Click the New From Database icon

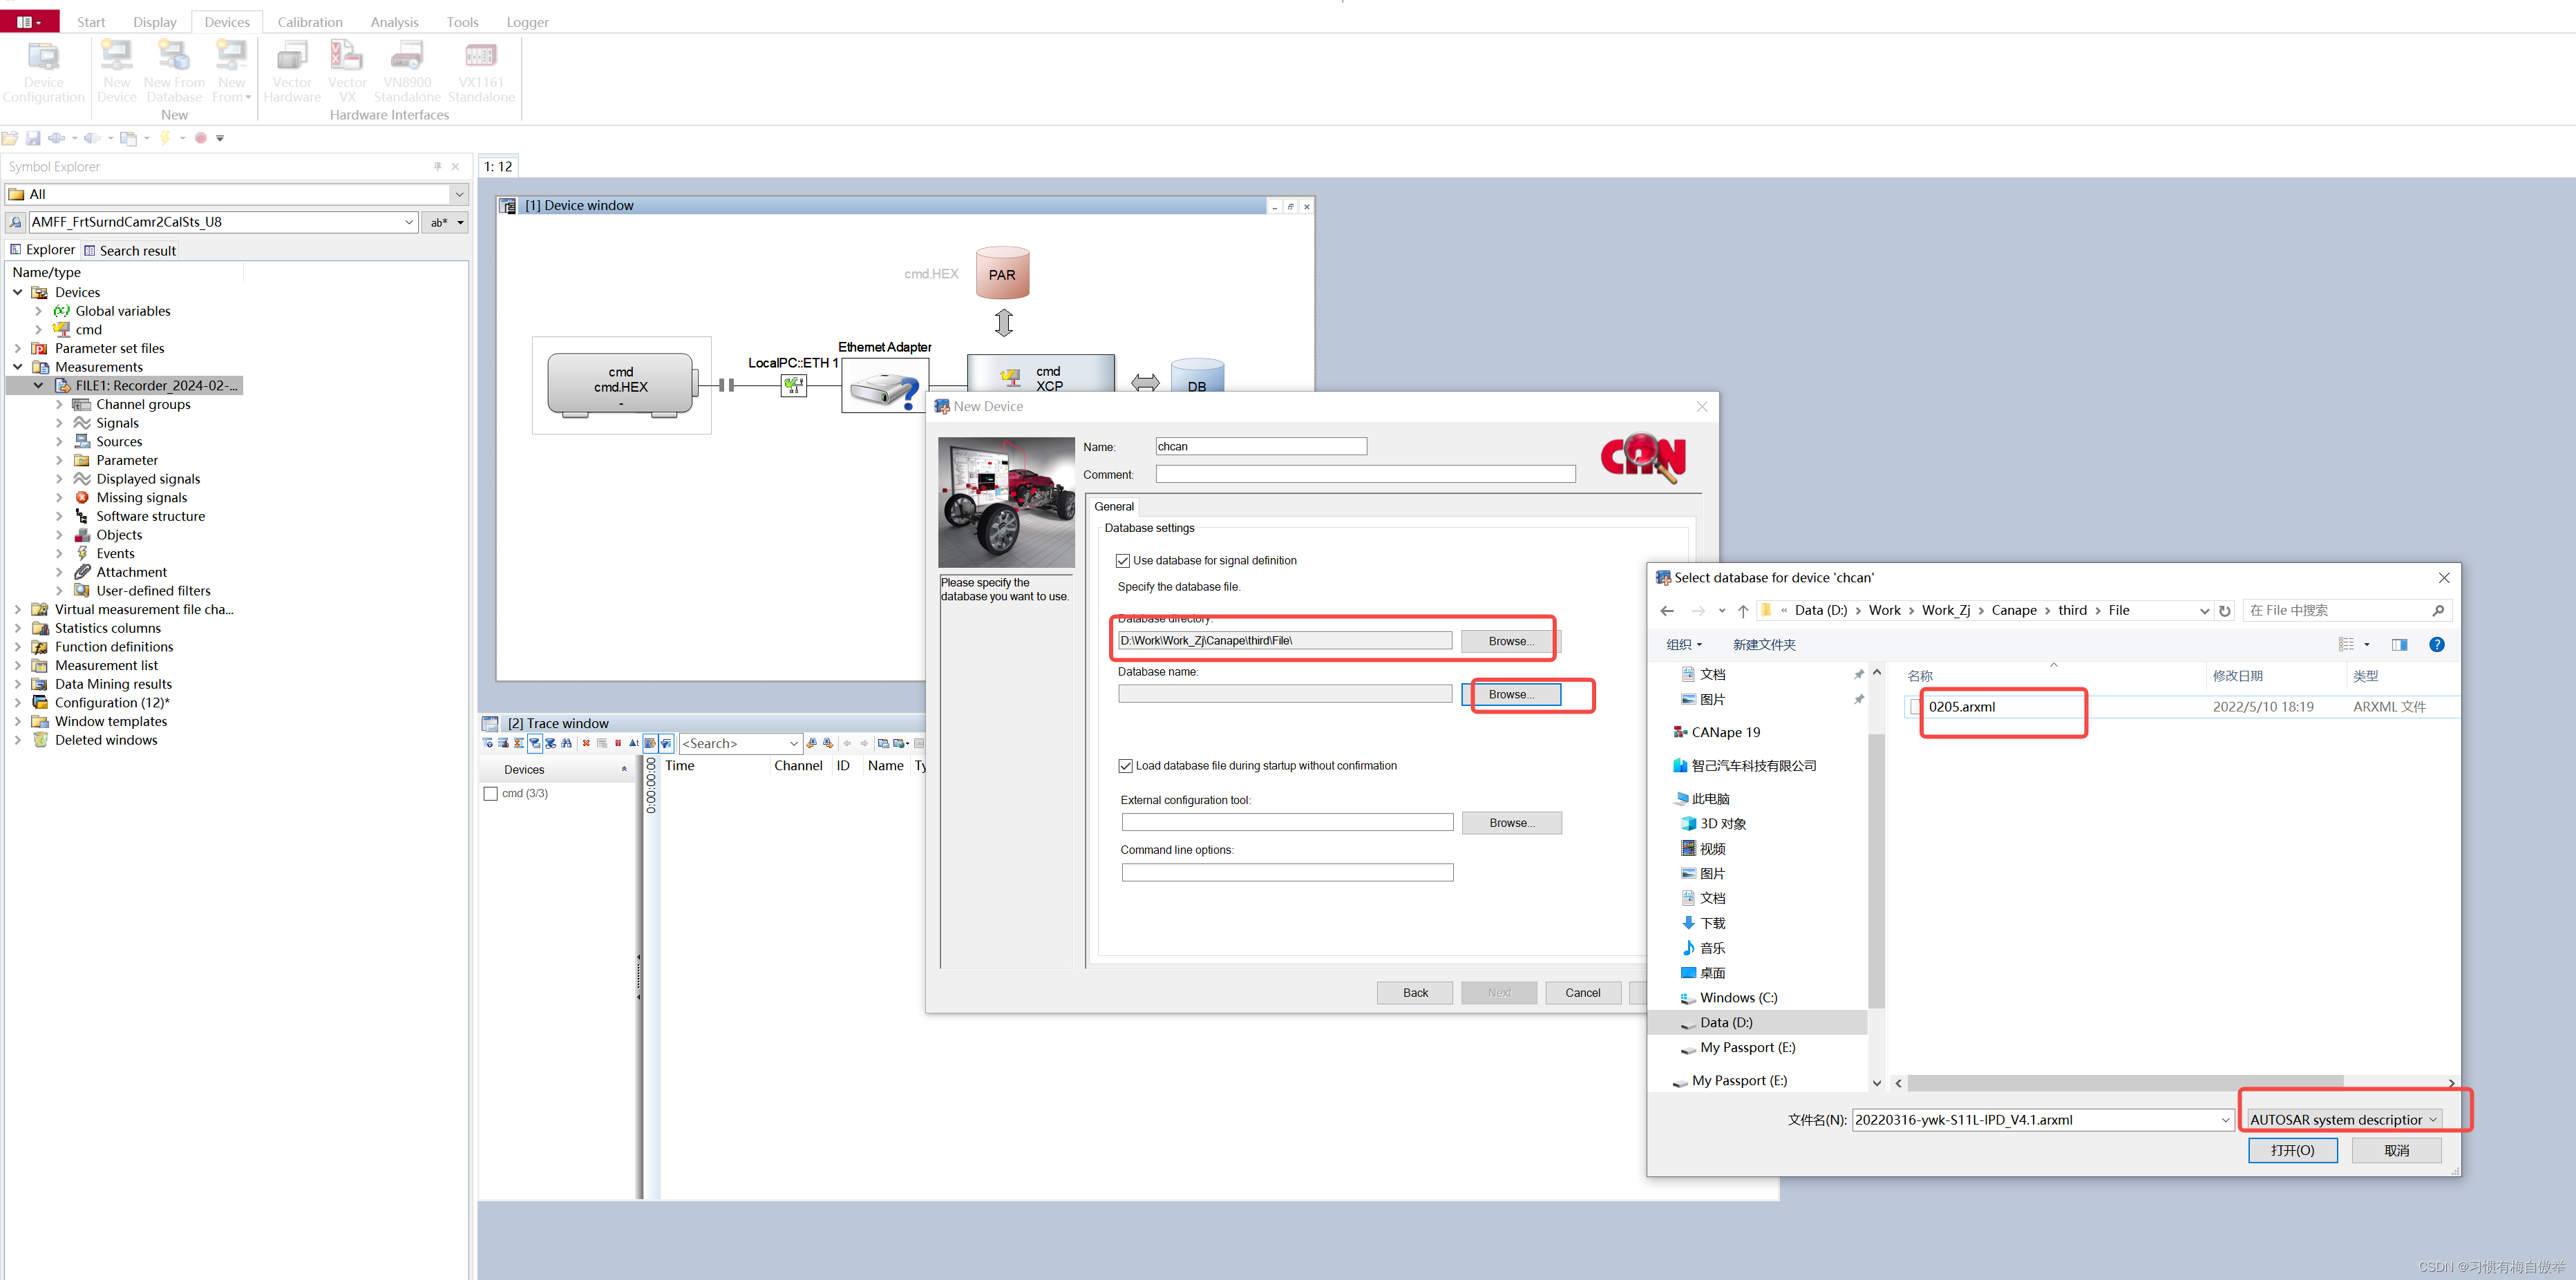[x=174, y=71]
